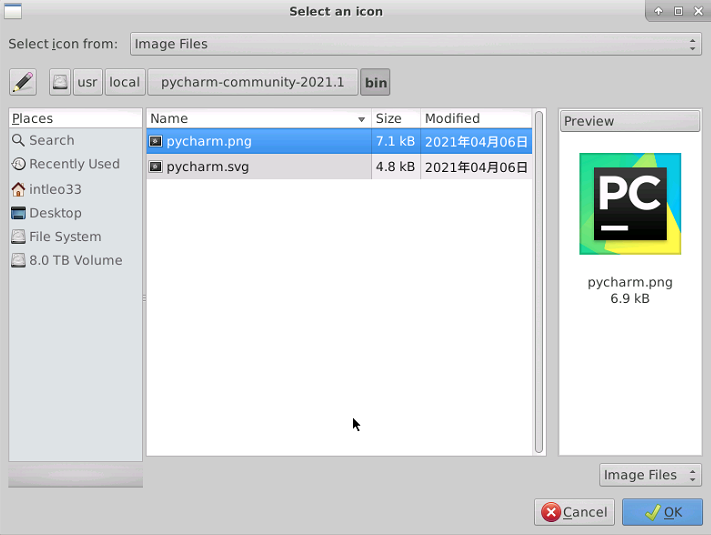Sort files by Modified column

click(476, 118)
